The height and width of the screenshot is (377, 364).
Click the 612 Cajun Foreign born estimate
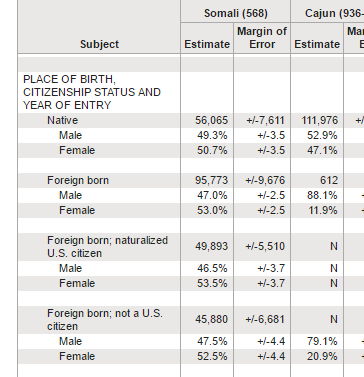[329, 180]
